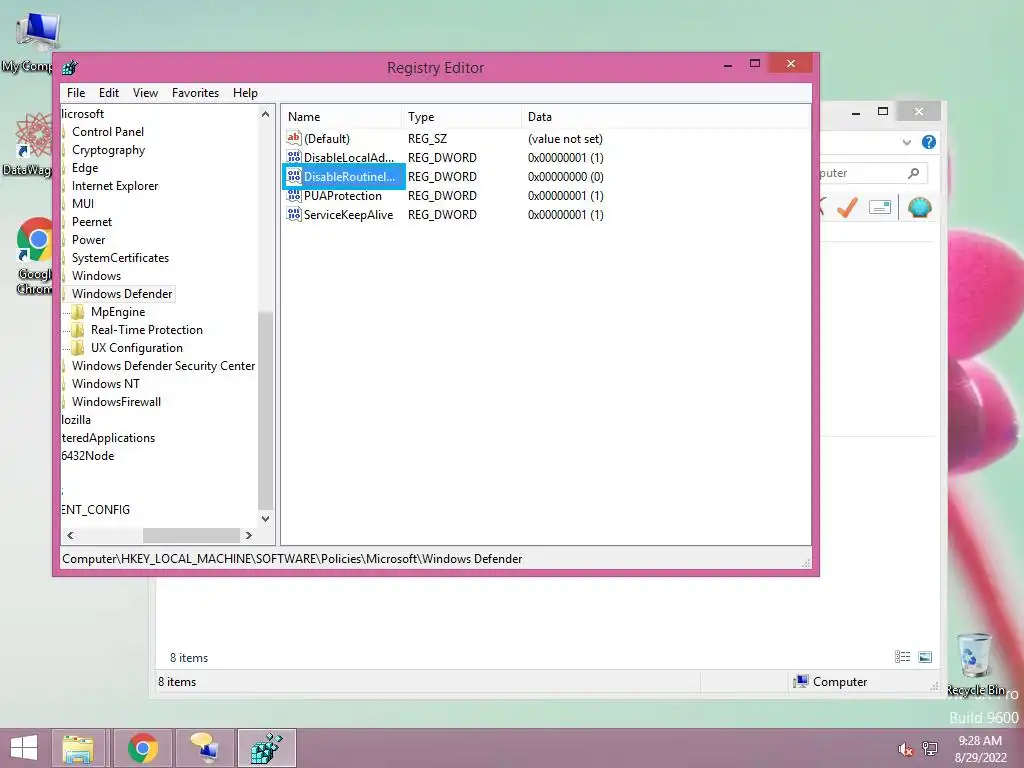Select the Cryptography key
Screen dimensions: 1024x768
(108, 150)
